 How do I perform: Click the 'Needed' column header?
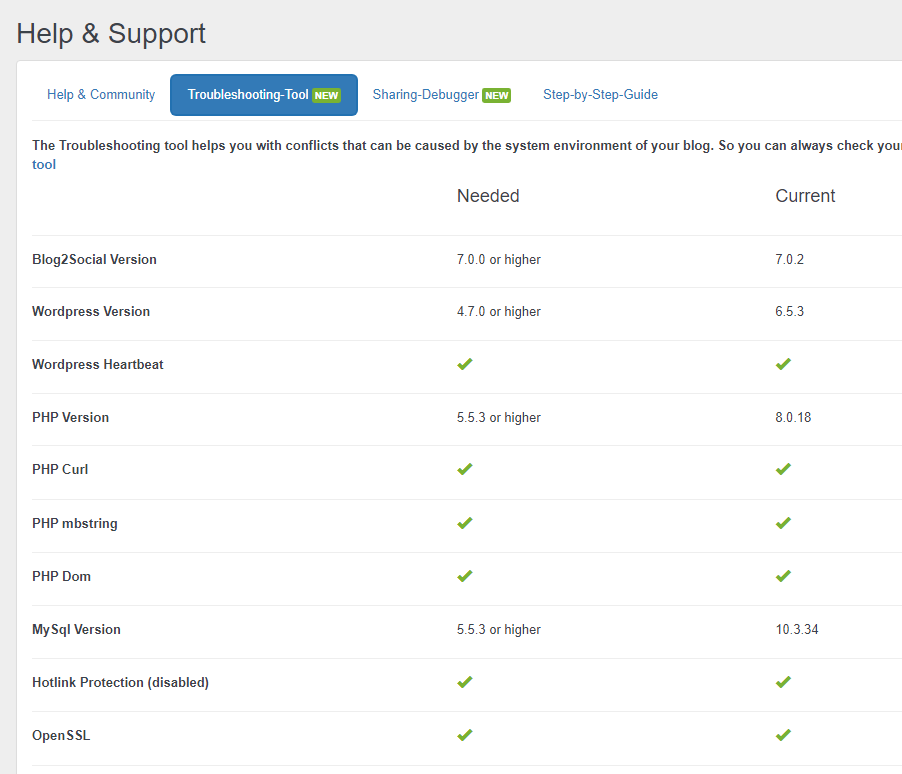point(488,196)
